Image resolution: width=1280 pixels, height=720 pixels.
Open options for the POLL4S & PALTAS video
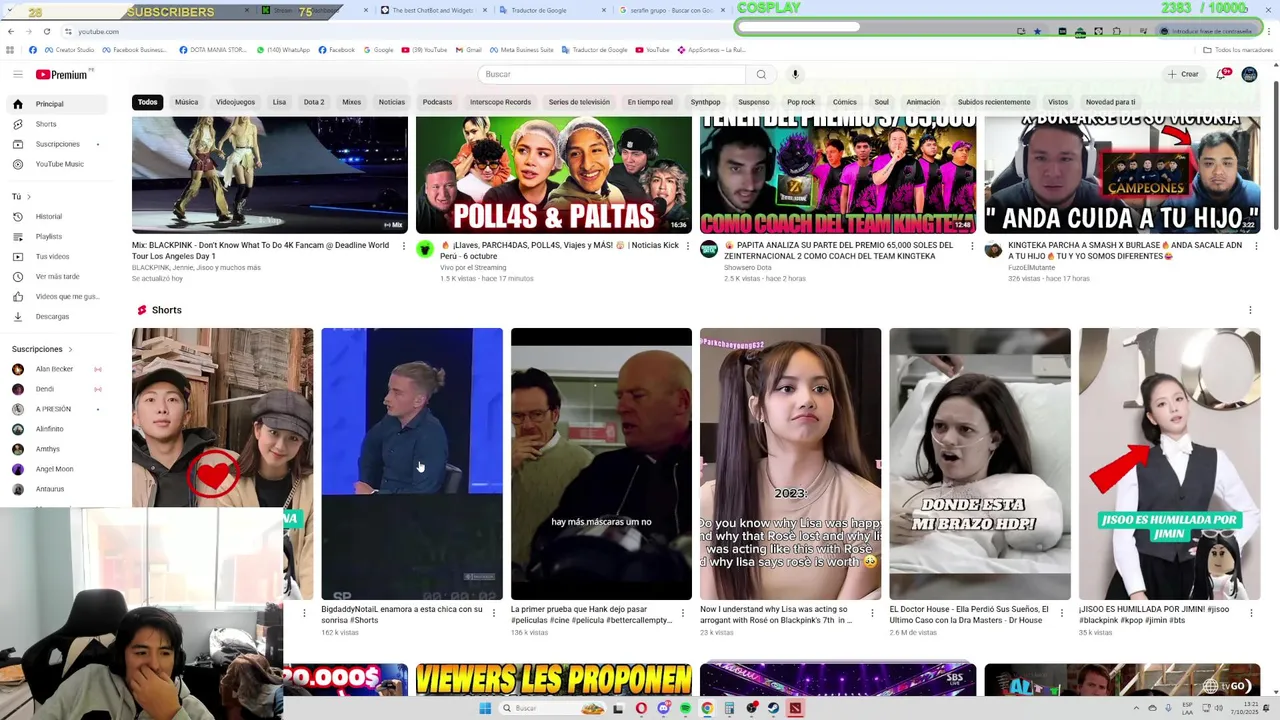tap(688, 246)
